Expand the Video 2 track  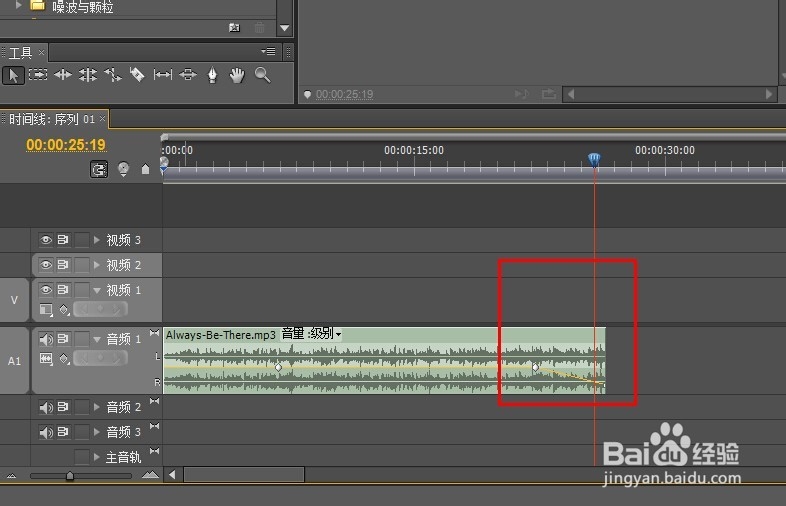[97, 264]
